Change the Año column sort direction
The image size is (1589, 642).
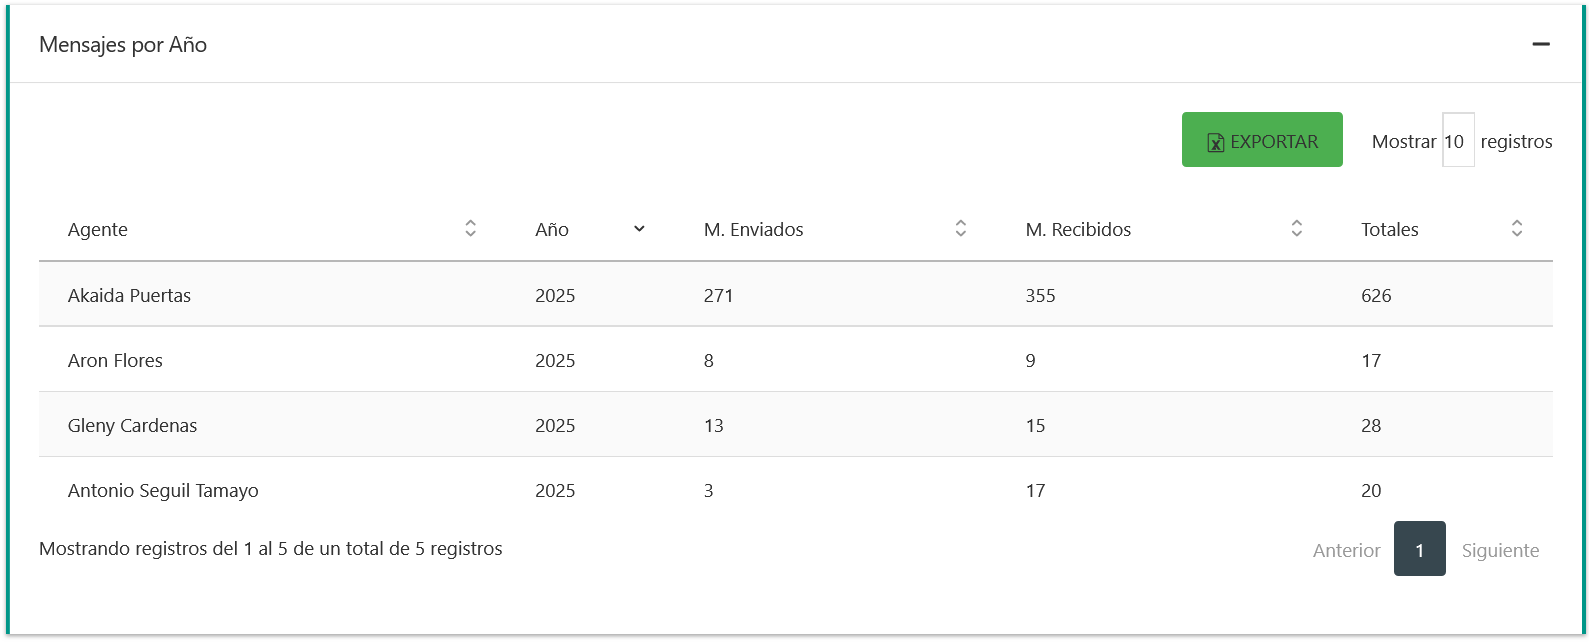(639, 230)
